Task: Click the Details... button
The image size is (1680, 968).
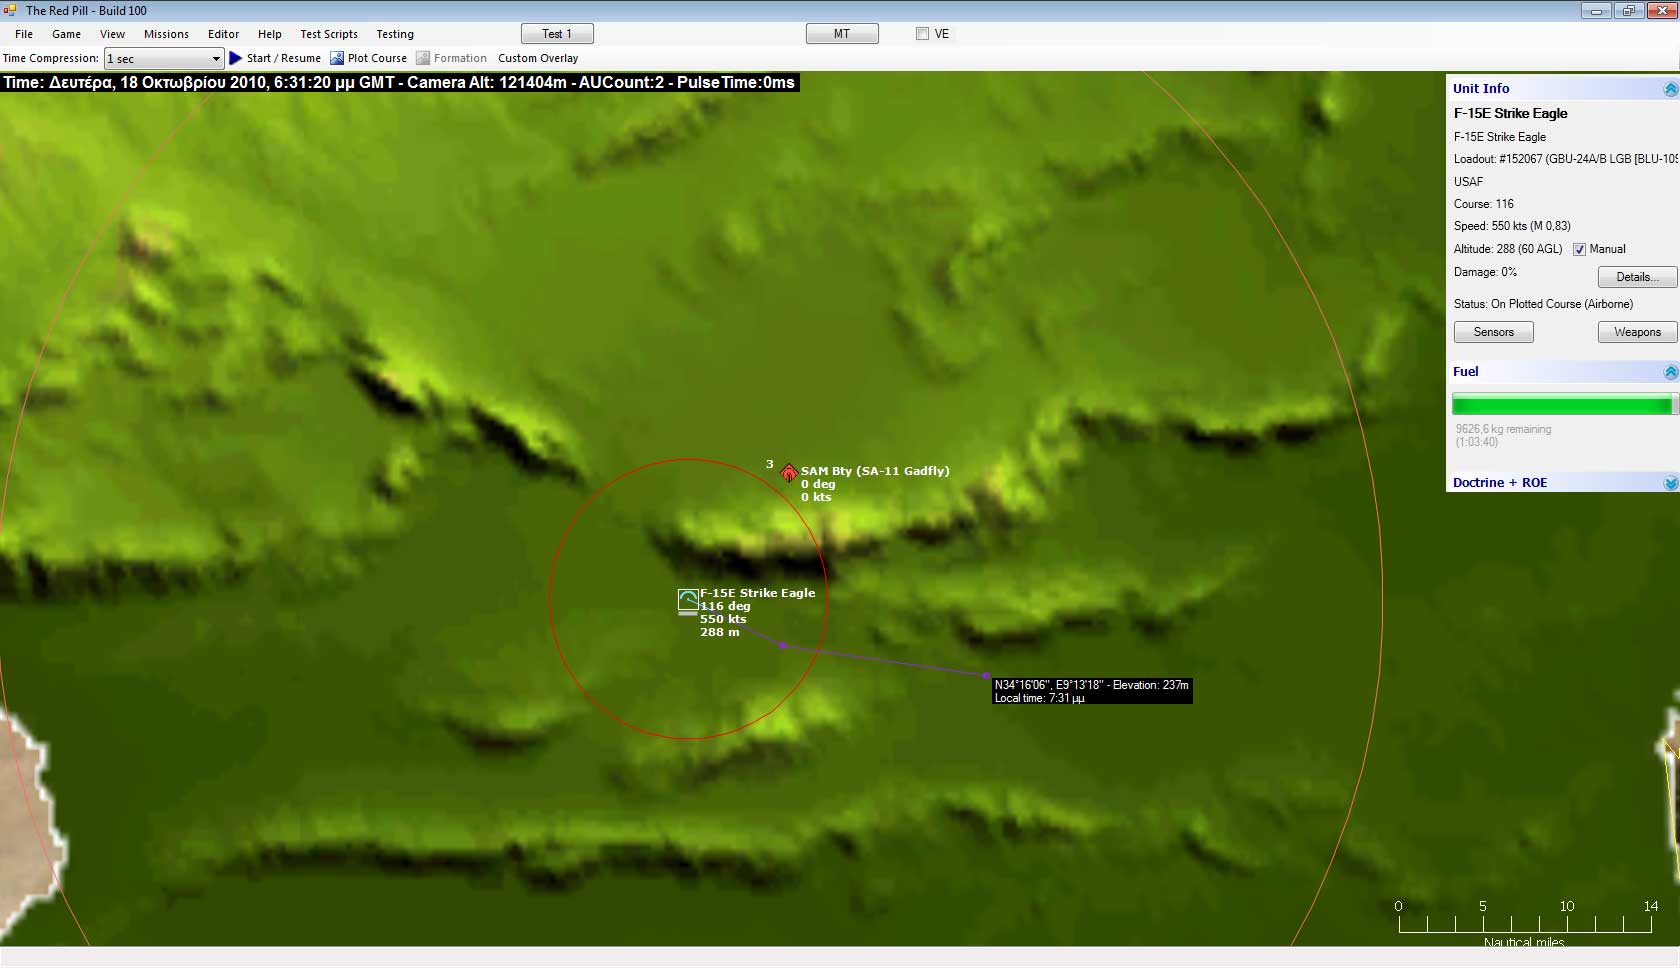Action: [x=1637, y=277]
